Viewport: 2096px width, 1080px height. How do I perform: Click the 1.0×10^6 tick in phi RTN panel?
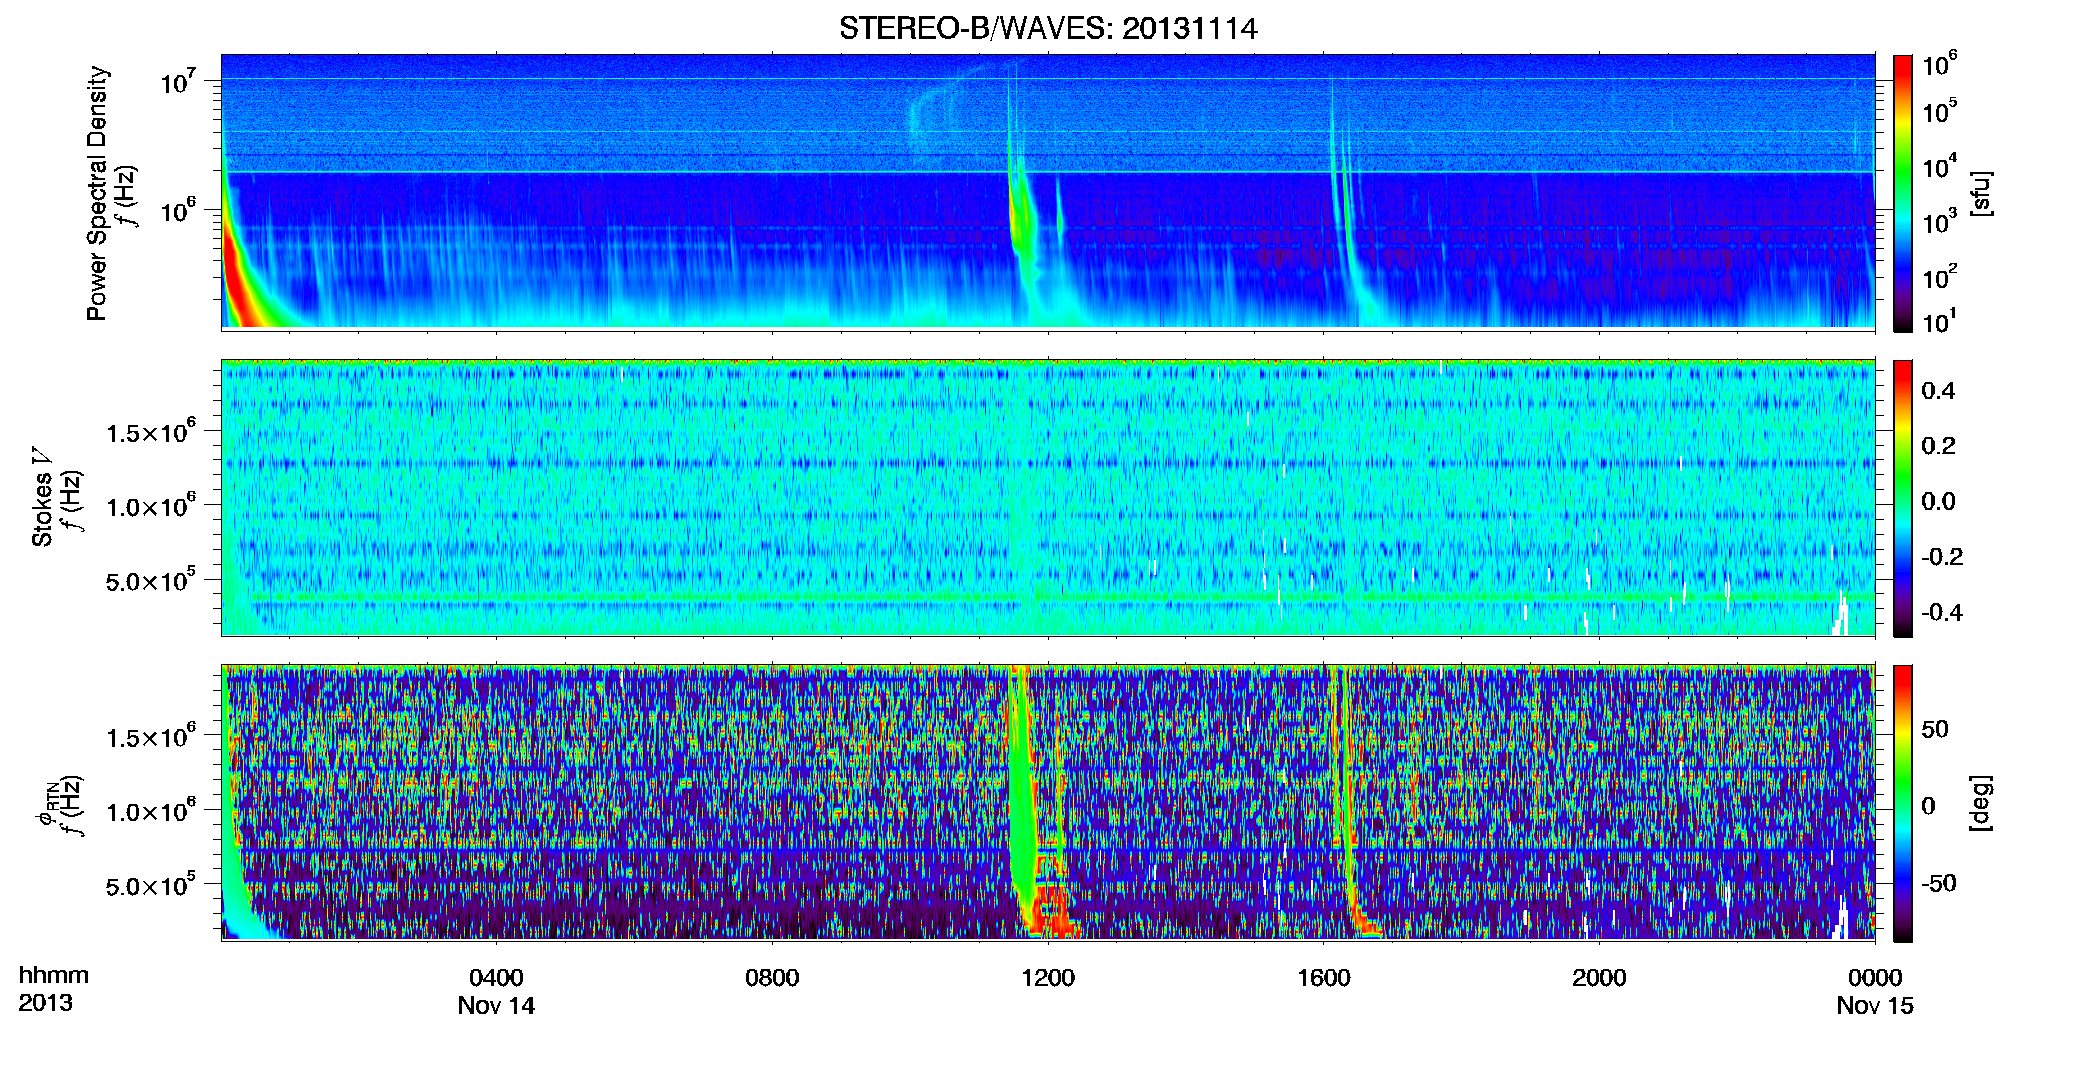pyautogui.click(x=150, y=811)
